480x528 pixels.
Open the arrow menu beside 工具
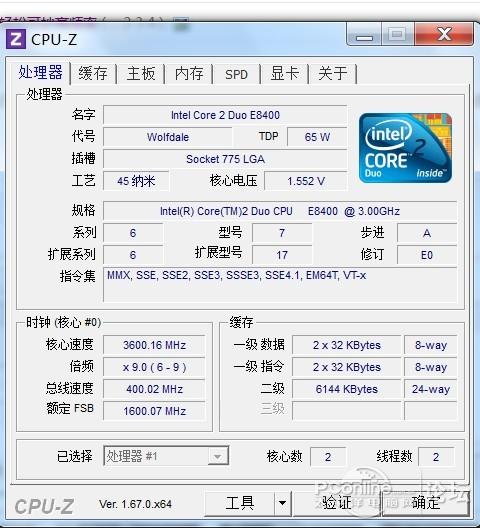(x=282, y=503)
